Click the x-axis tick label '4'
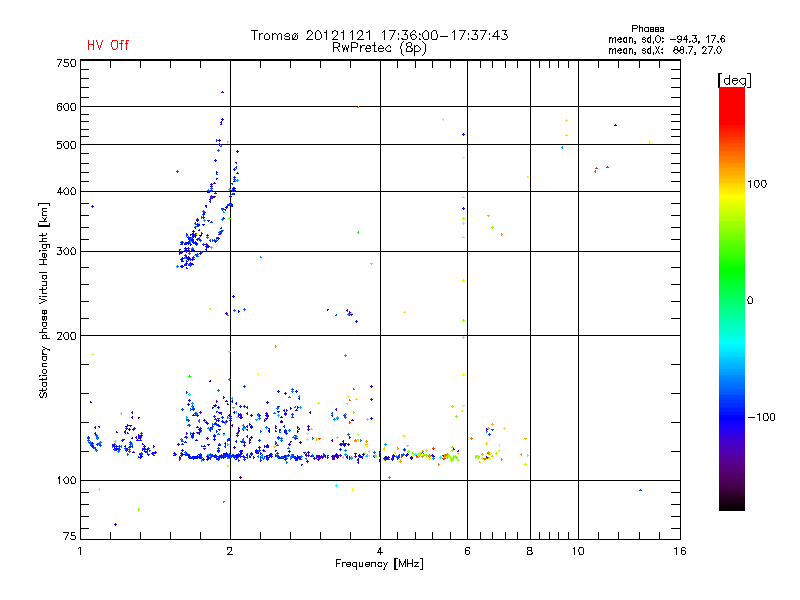800x600 pixels. click(x=380, y=551)
